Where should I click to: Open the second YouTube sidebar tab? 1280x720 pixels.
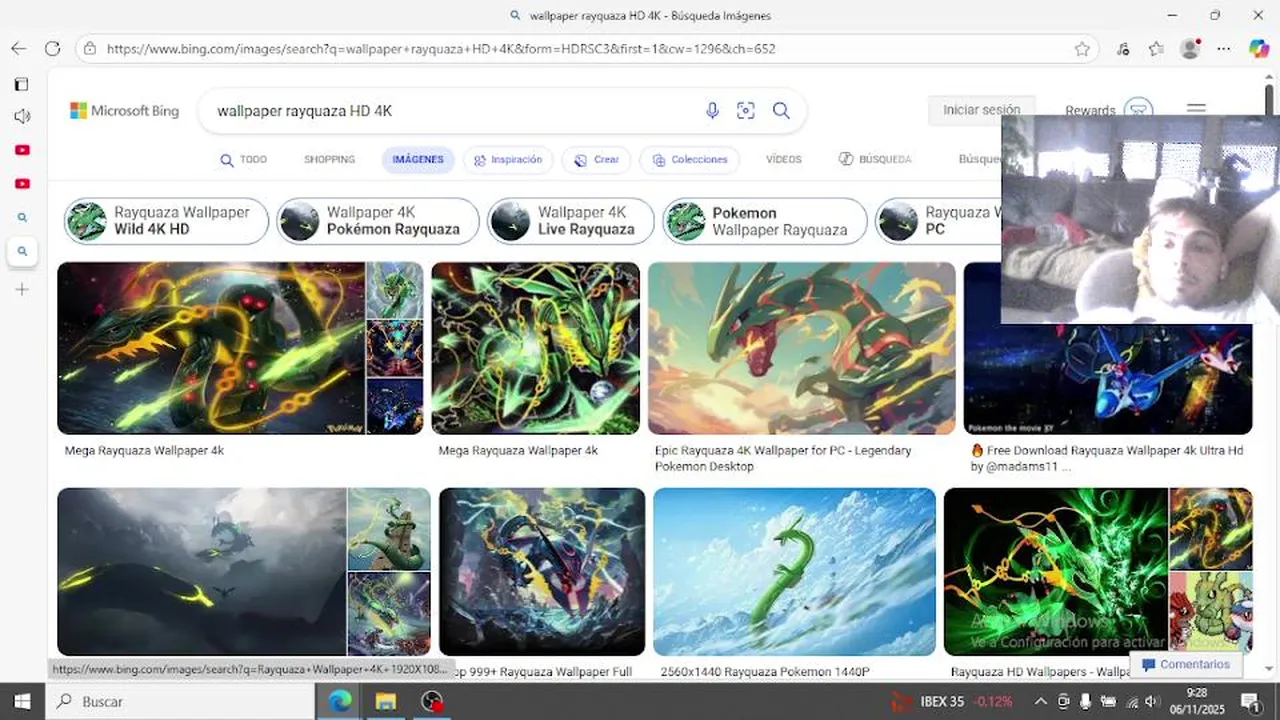[22, 184]
